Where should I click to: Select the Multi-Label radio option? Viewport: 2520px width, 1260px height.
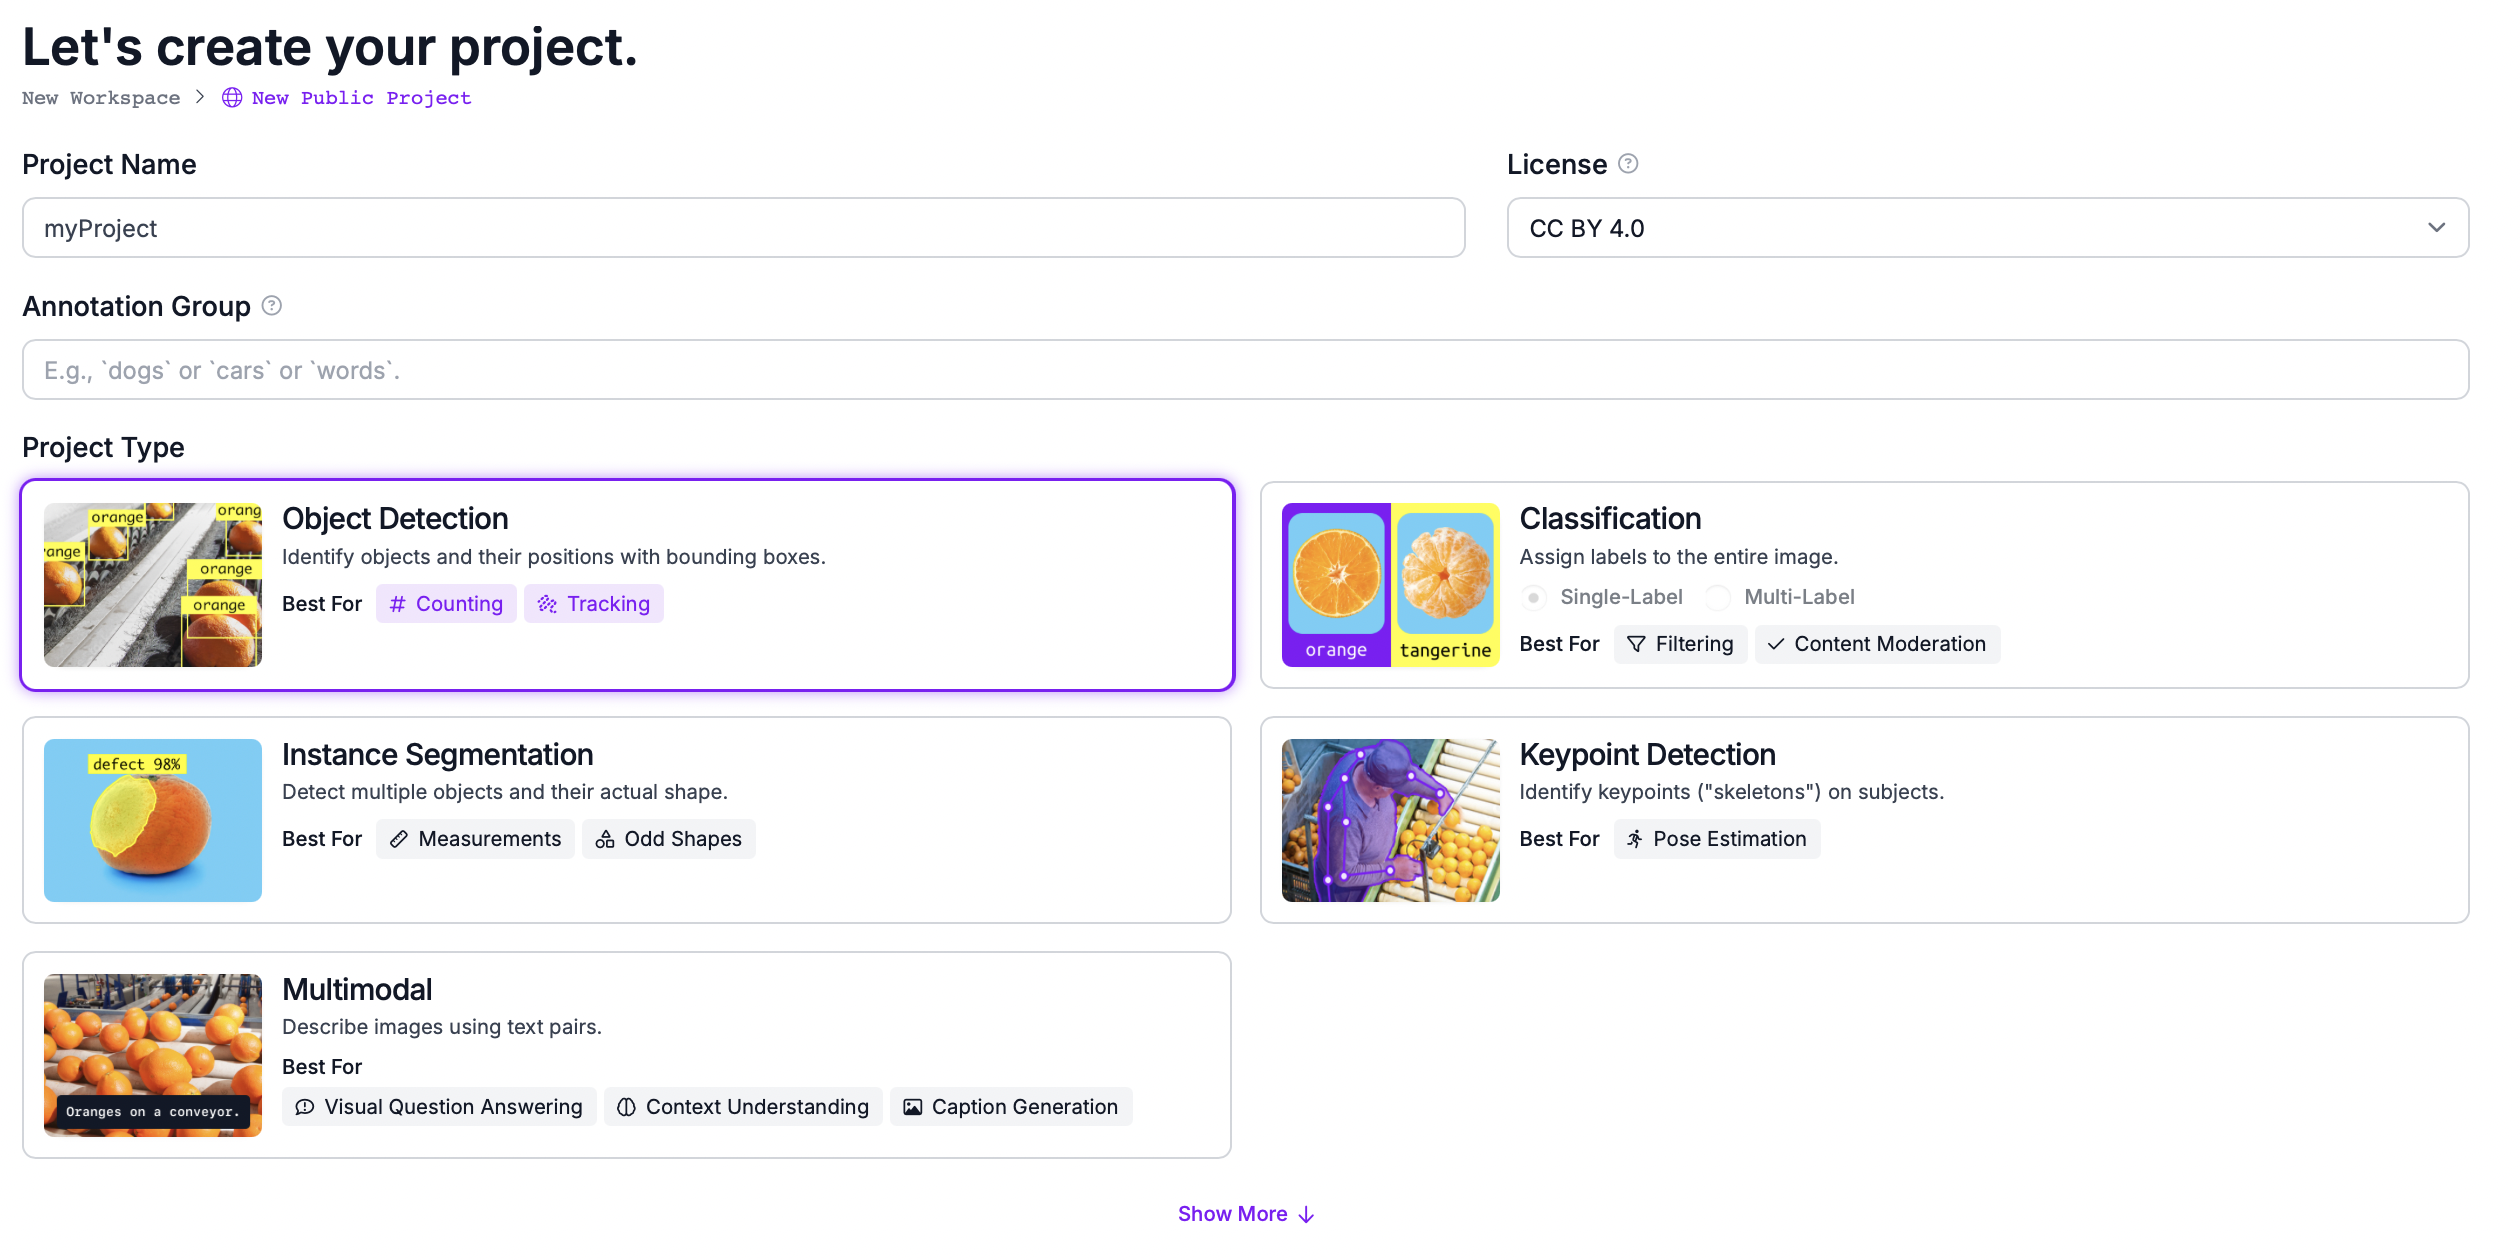pos(1718,598)
